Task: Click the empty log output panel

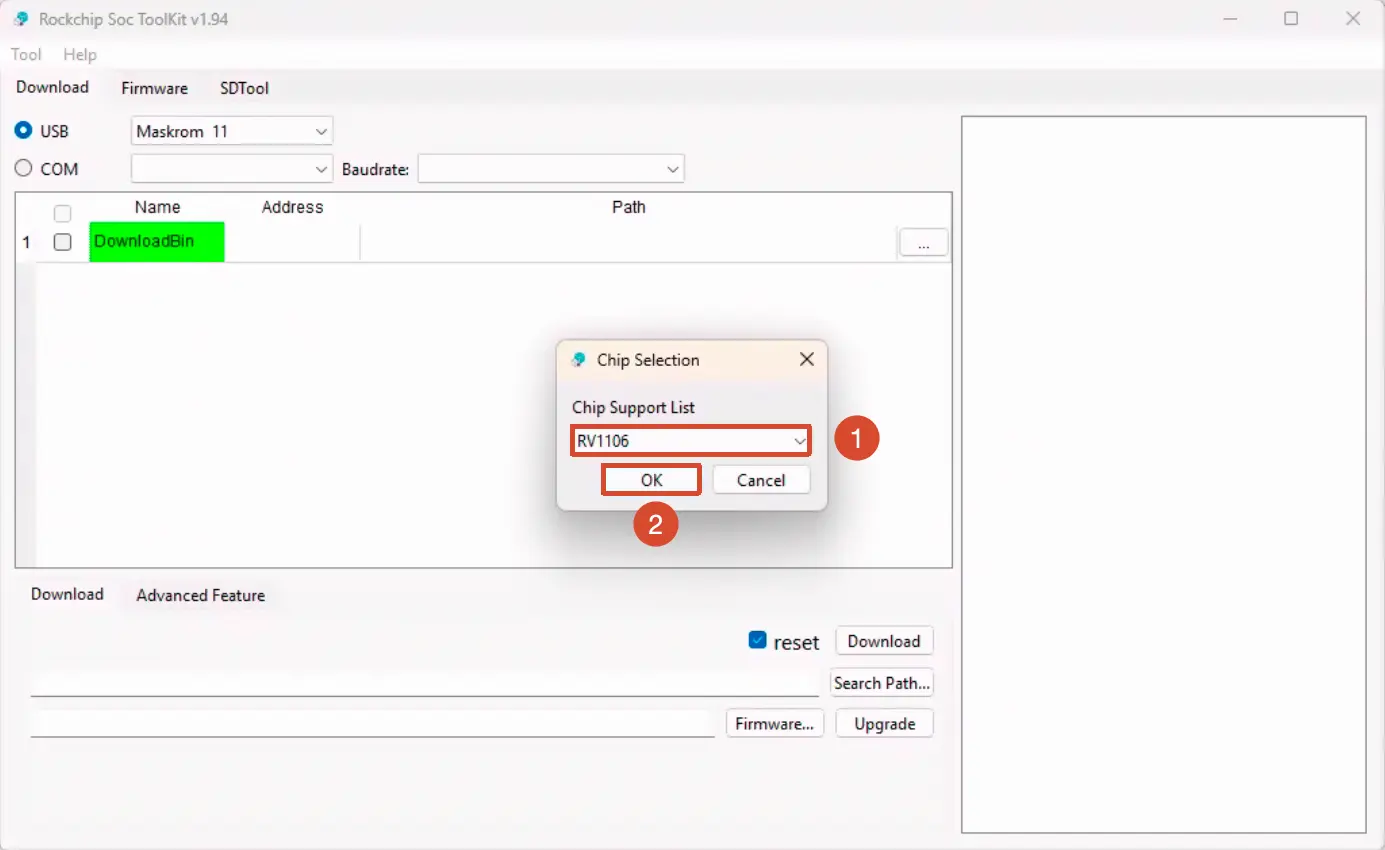Action: 1164,474
